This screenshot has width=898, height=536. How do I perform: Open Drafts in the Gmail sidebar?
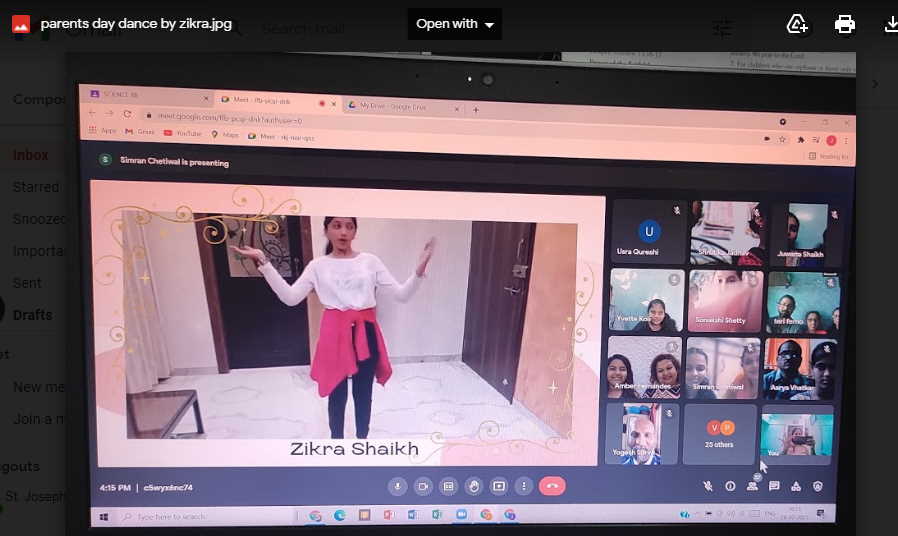[x=32, y=315]
